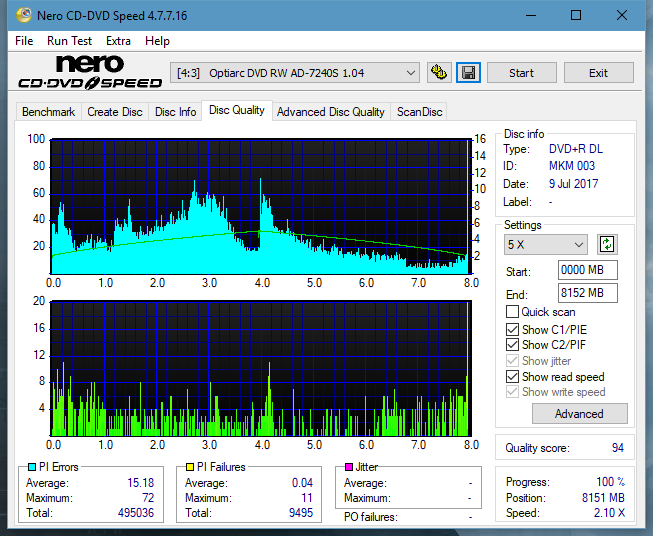Minimize the Nero CD-DVD Speed window
The image size is (653, 536).
(531, 15)
